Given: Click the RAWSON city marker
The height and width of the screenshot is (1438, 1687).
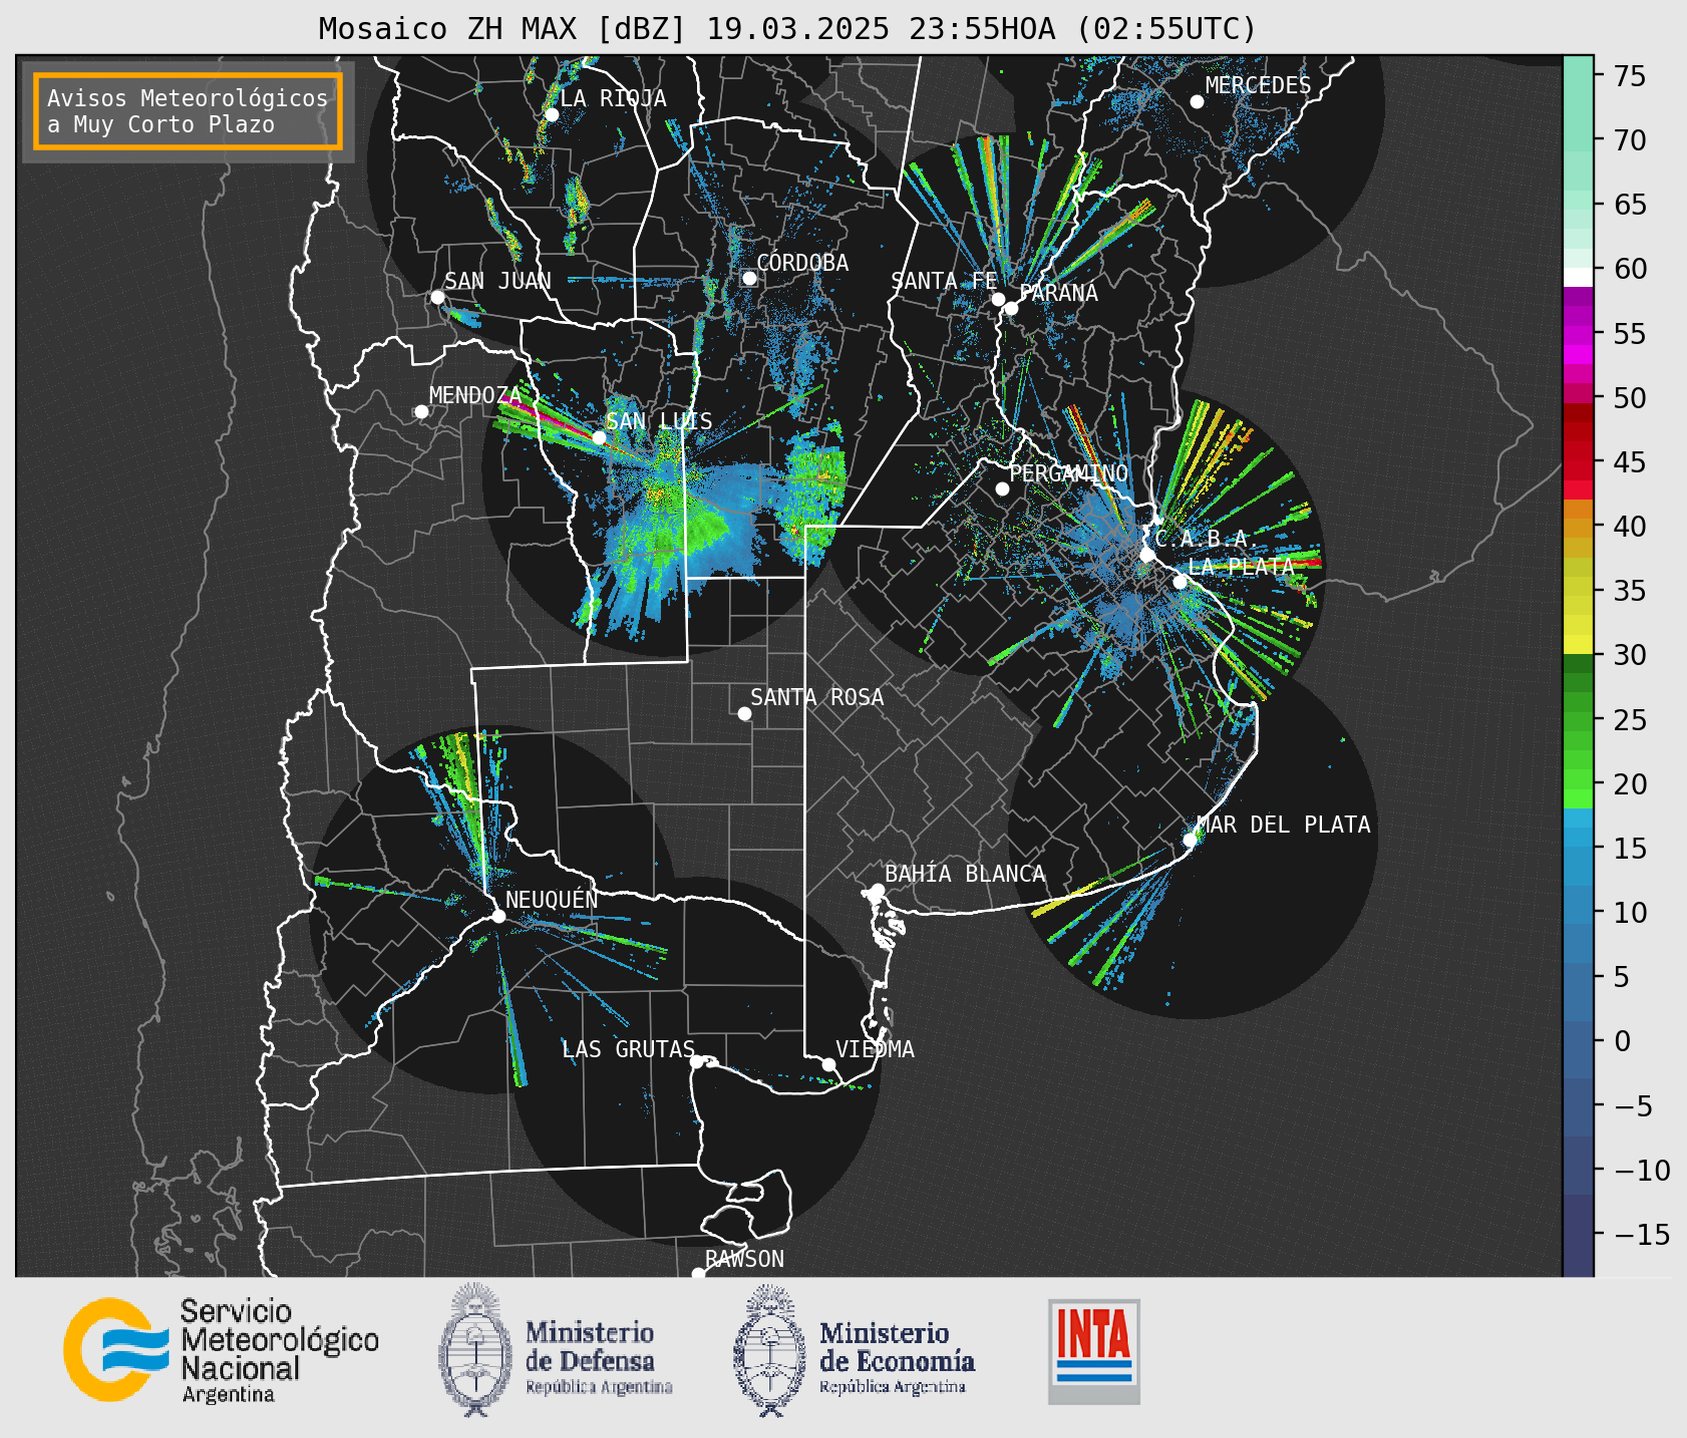Looking at the screenshot, I should click(x=698, y=1273).
